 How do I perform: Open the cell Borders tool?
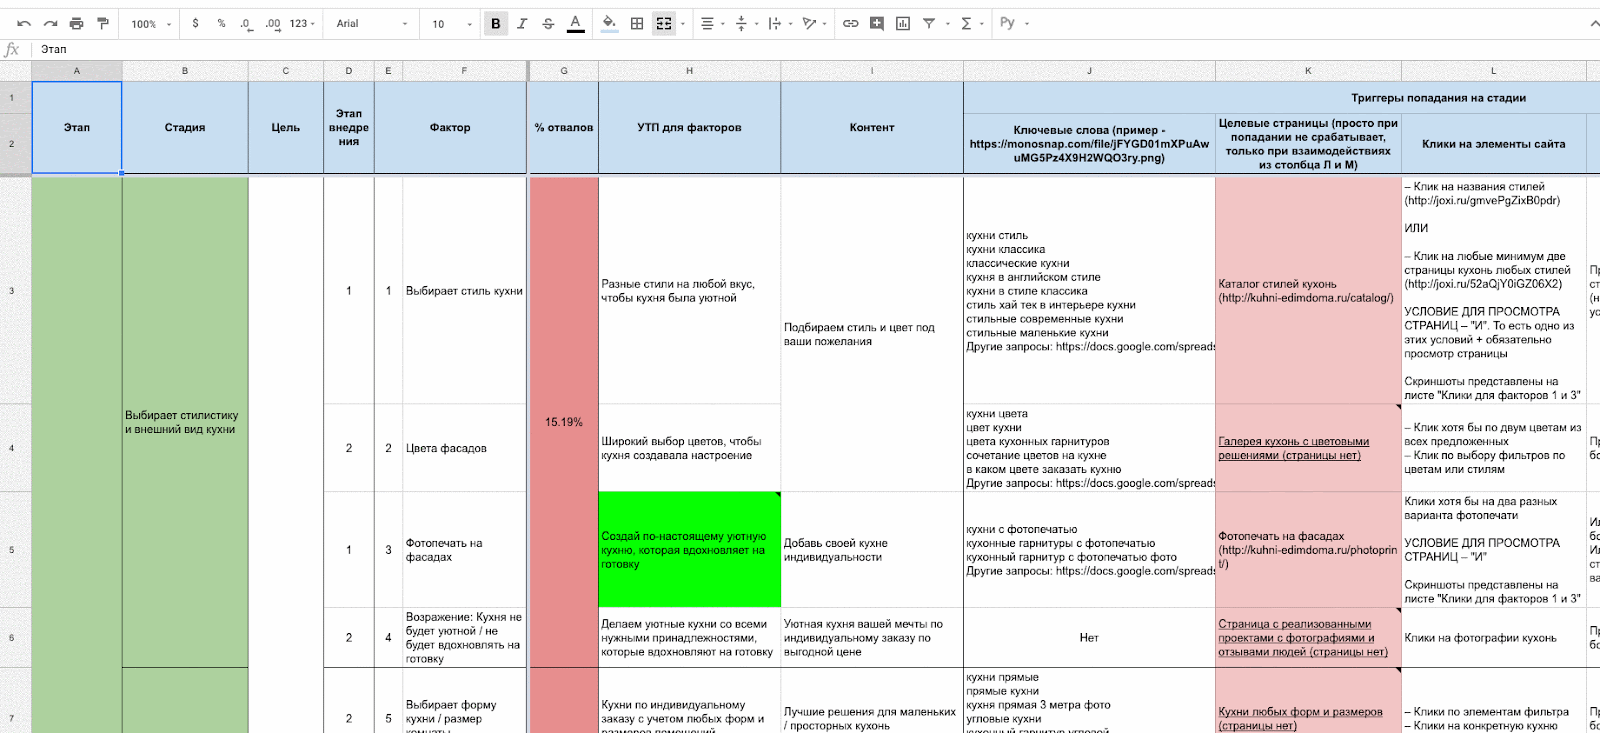click(636, 23)
